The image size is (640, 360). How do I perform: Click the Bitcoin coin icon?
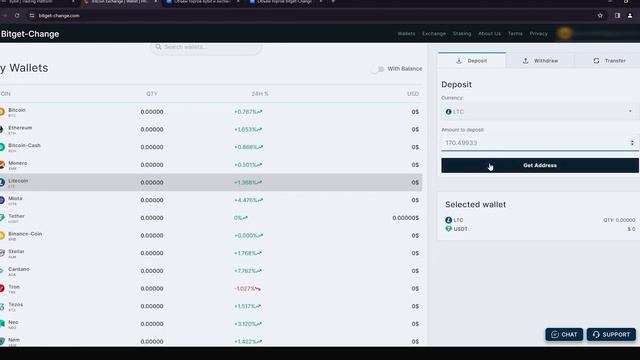(2, 112)
